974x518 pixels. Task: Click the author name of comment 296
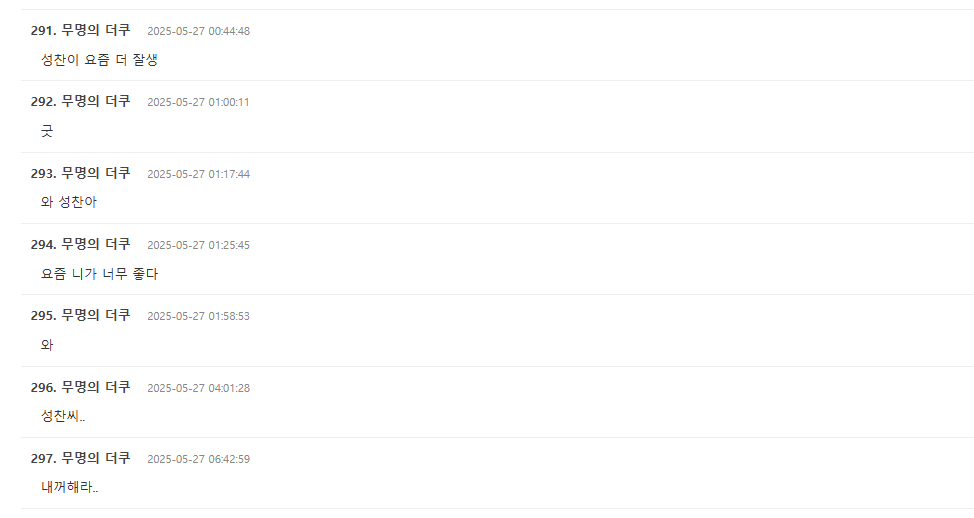point(95,387)
